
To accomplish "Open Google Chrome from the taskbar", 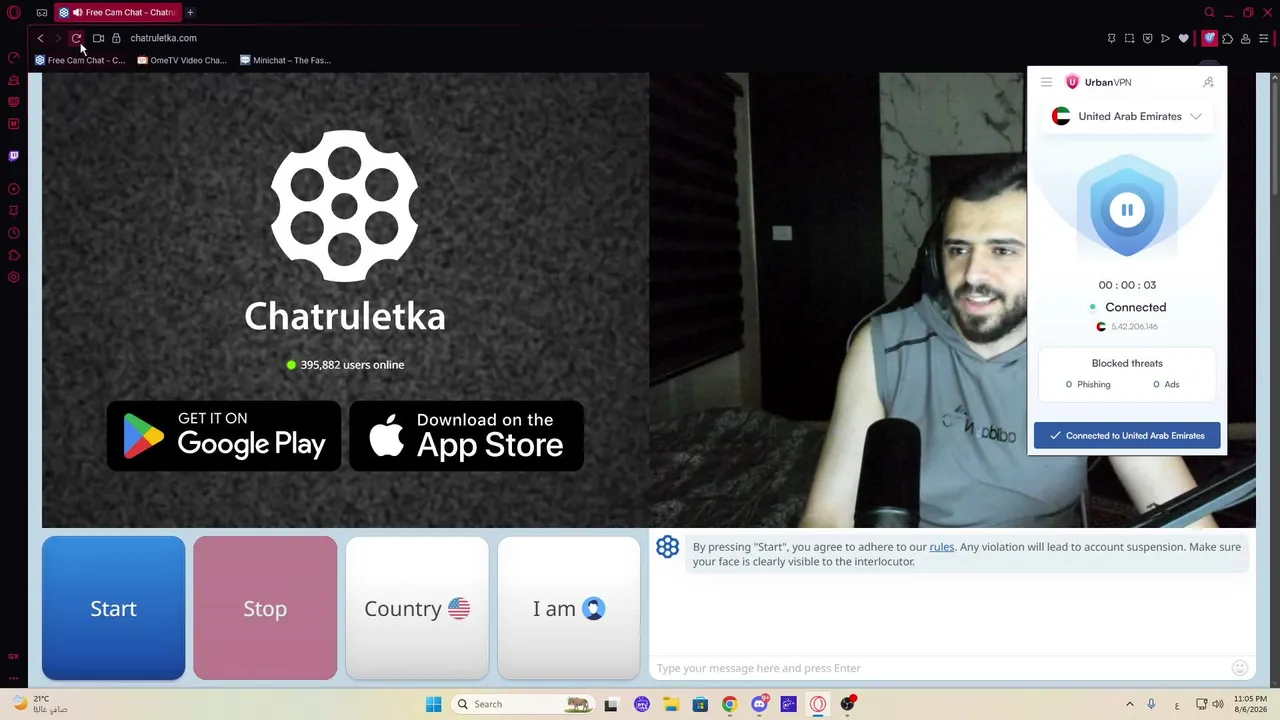I will pyautogui.click(x=729, y=704).
